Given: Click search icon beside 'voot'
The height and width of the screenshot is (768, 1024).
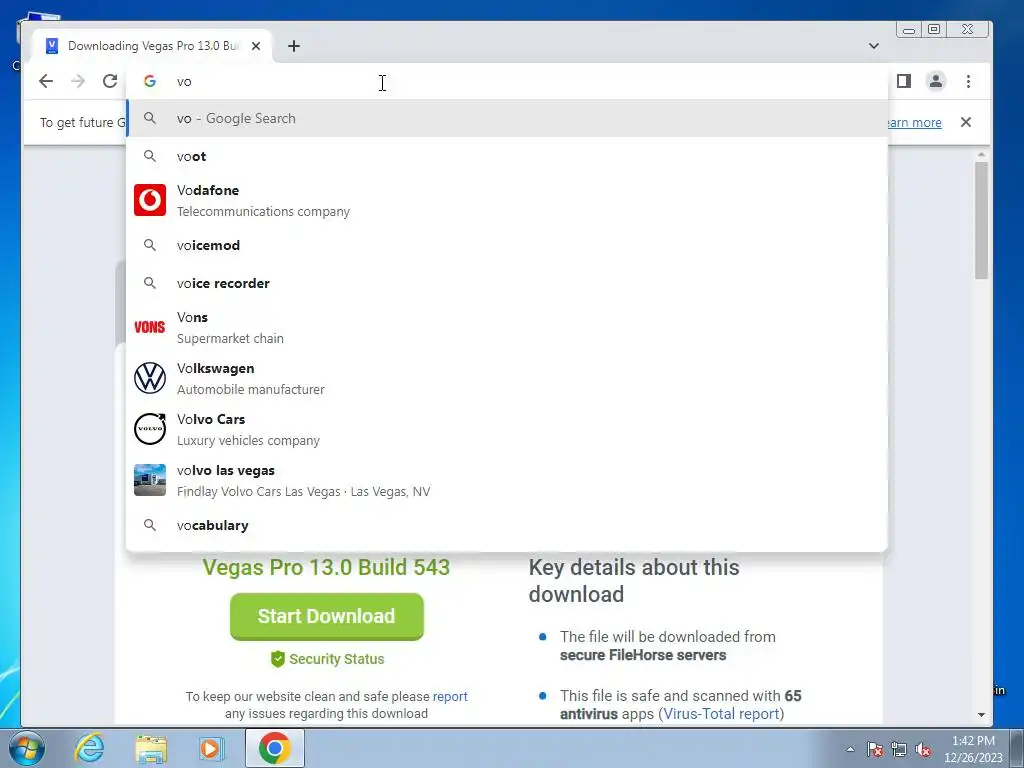Looking at the screenshot, I should 150,156.
